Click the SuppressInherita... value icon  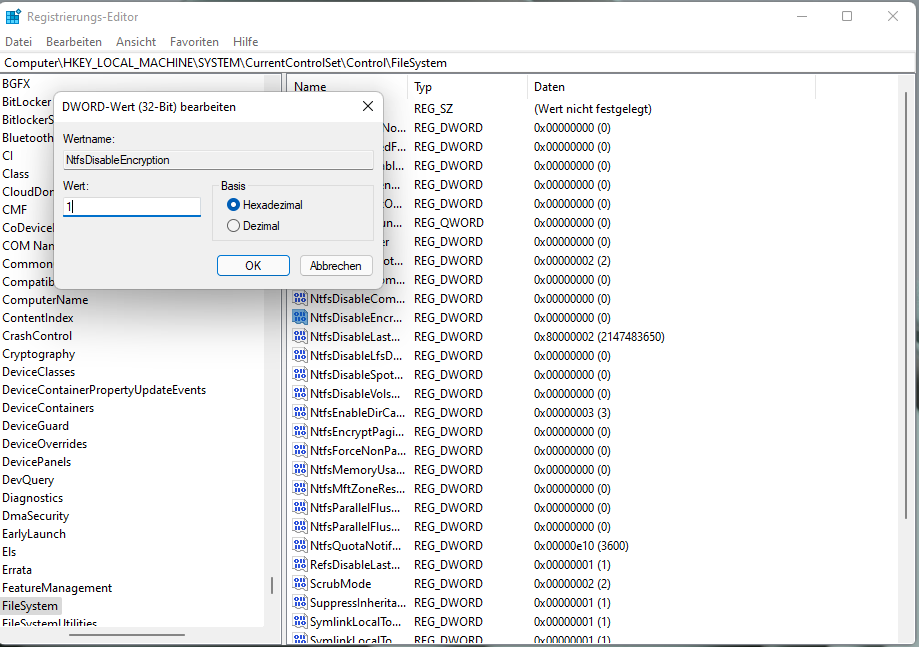pyautogui.click(x=300, y=602)
